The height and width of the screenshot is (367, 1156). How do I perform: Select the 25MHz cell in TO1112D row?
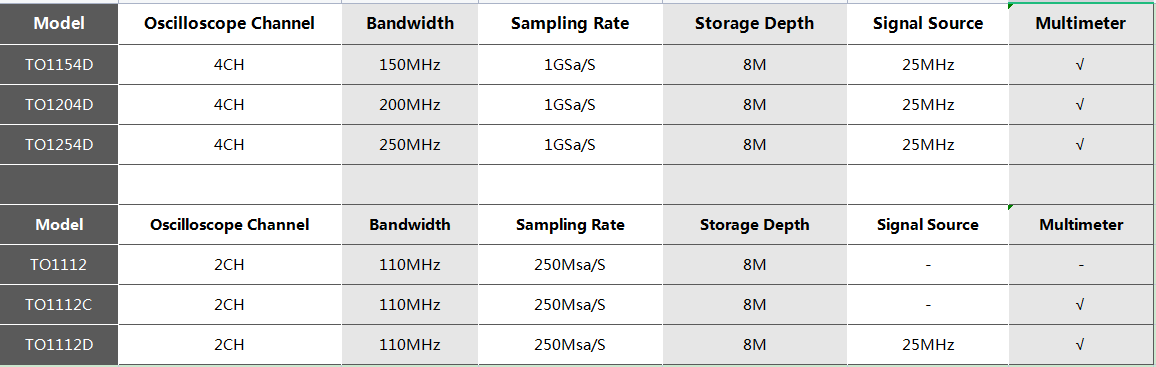pos(928,344)
